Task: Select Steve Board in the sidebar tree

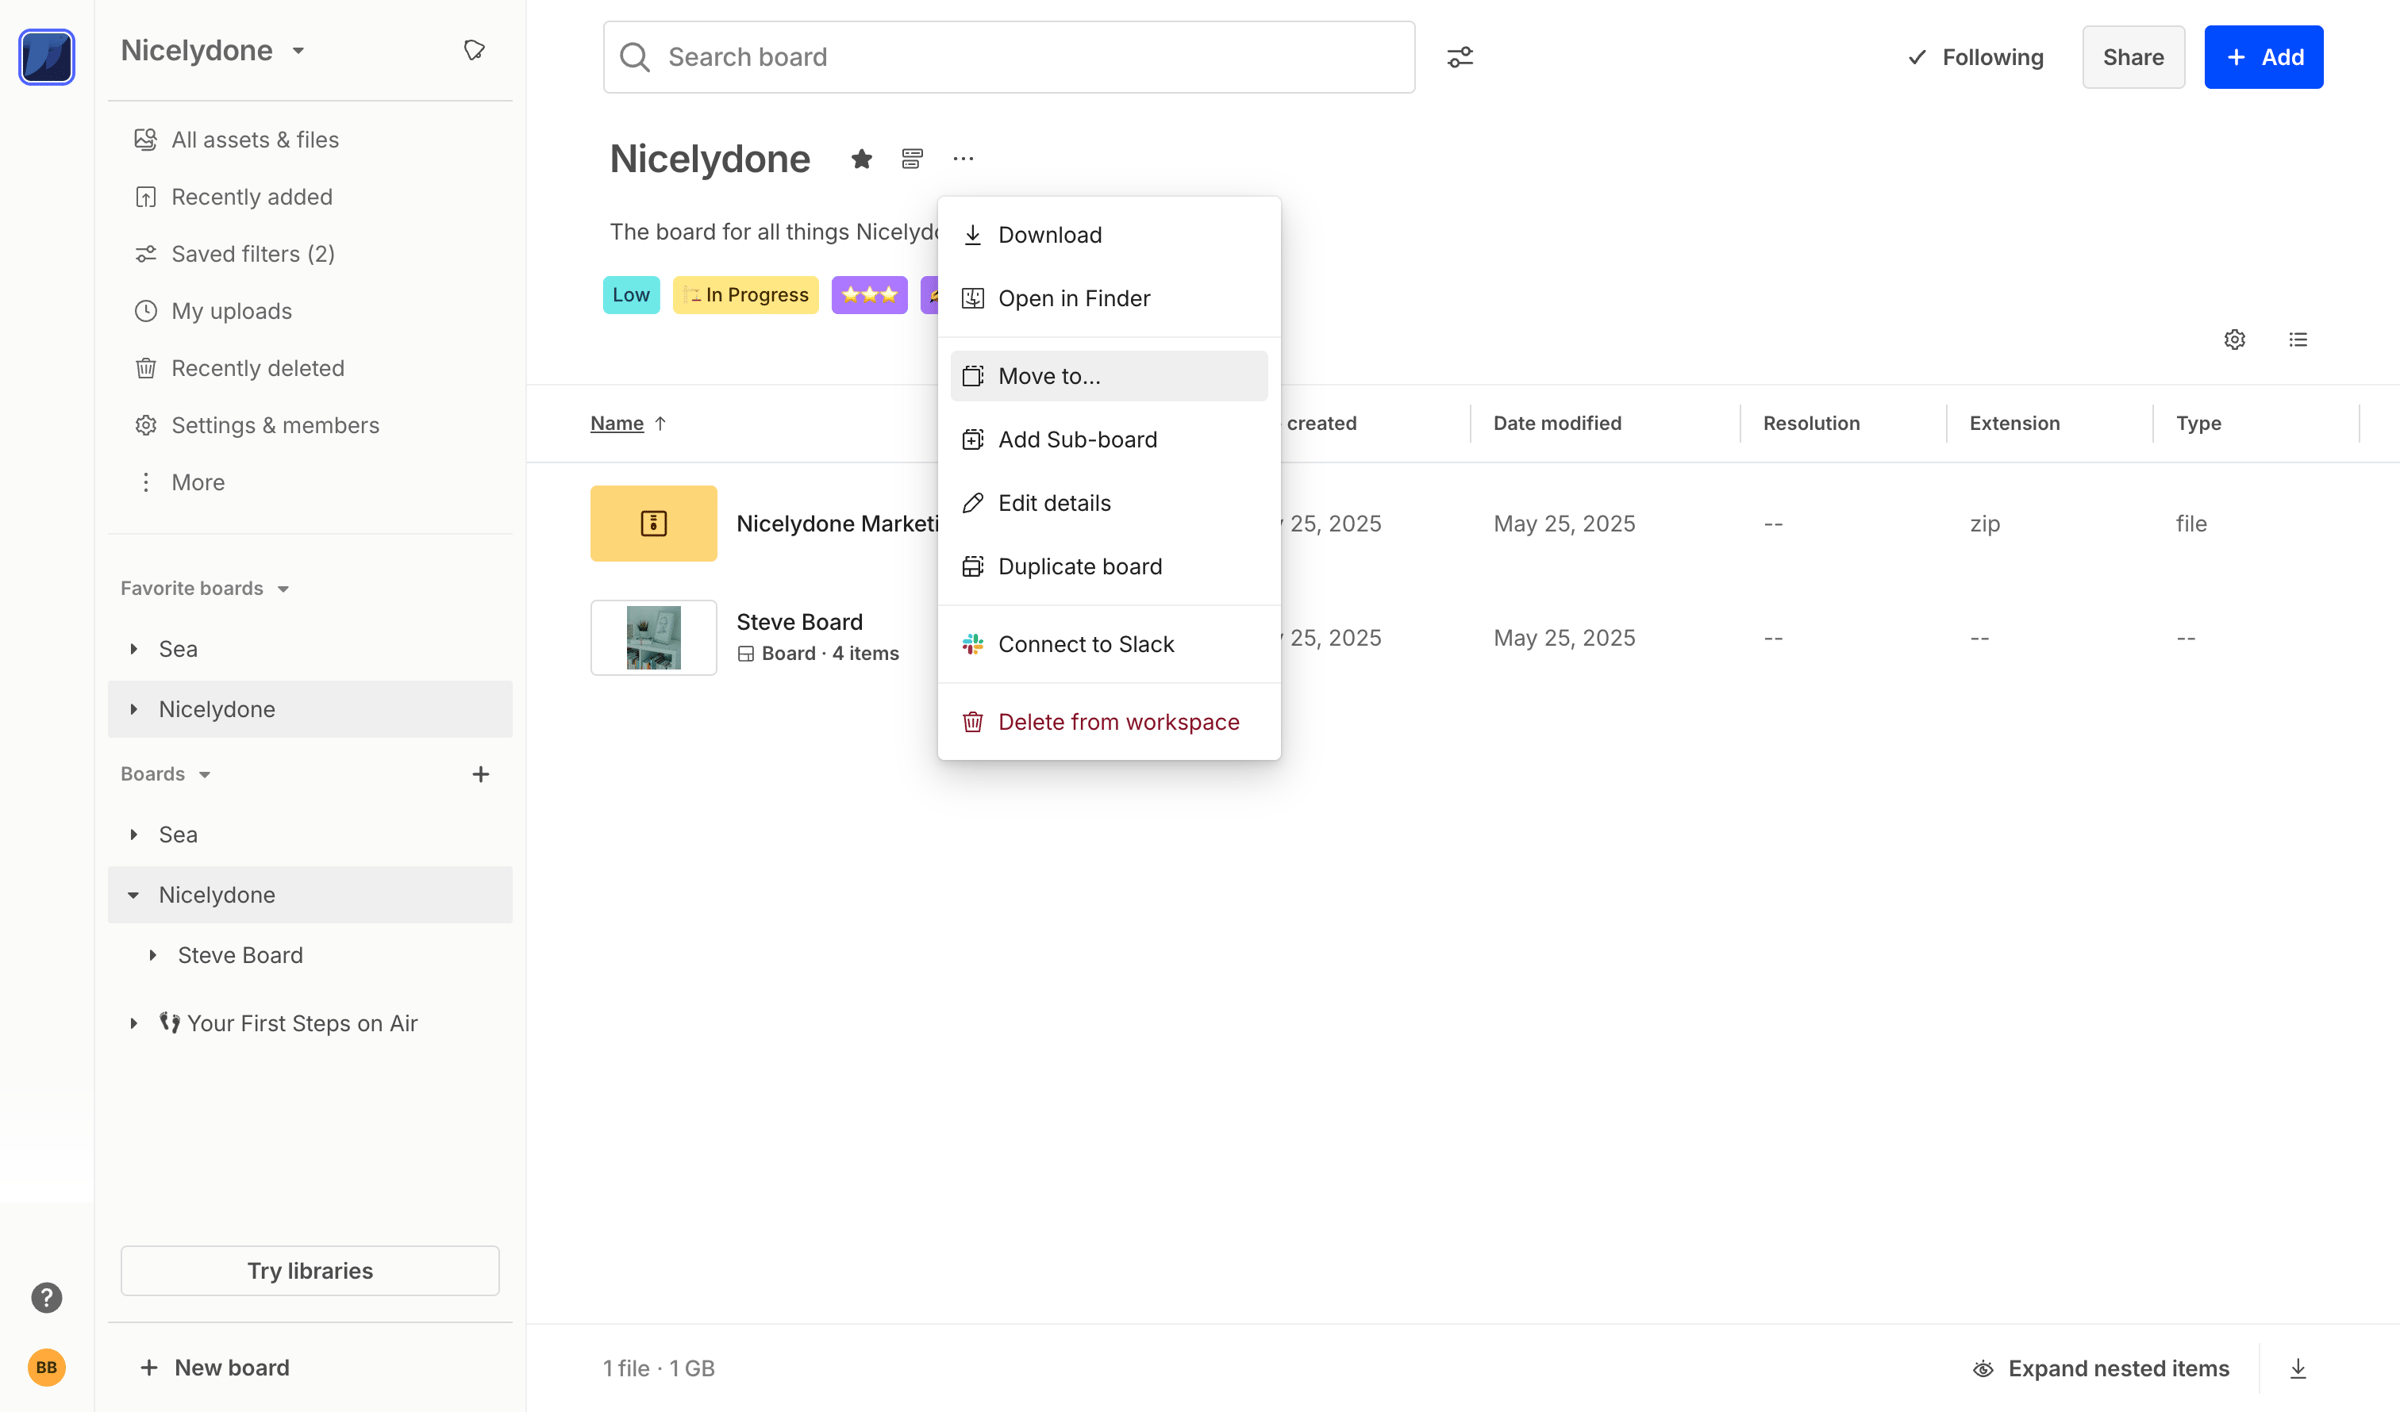Action: 240,955
